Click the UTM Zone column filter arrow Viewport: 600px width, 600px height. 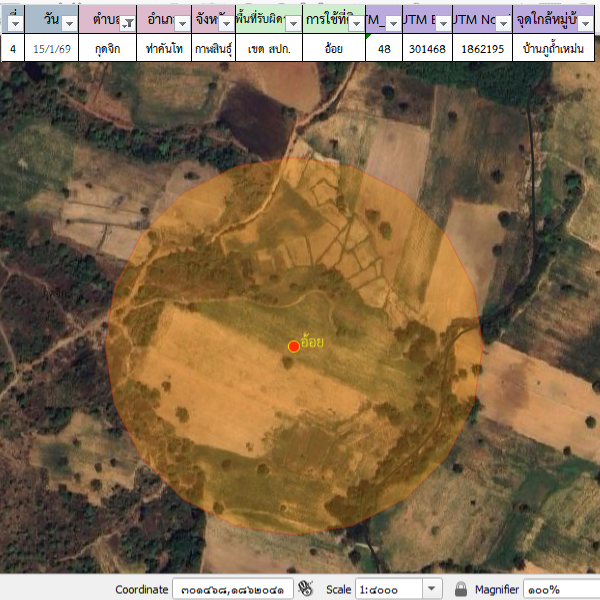[393, 24]
